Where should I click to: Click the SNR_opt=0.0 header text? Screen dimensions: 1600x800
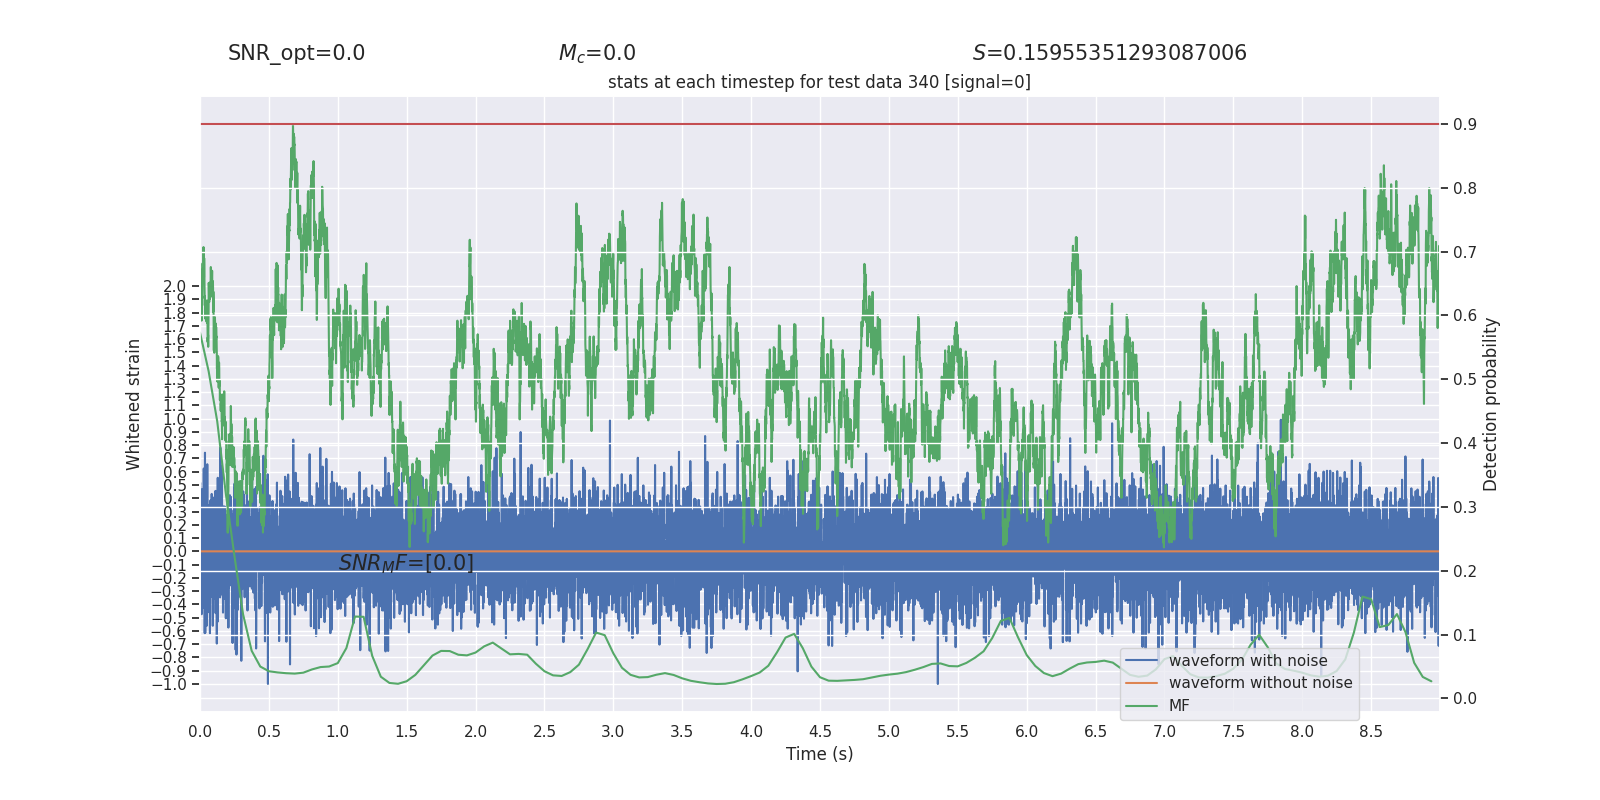(296, 53)
